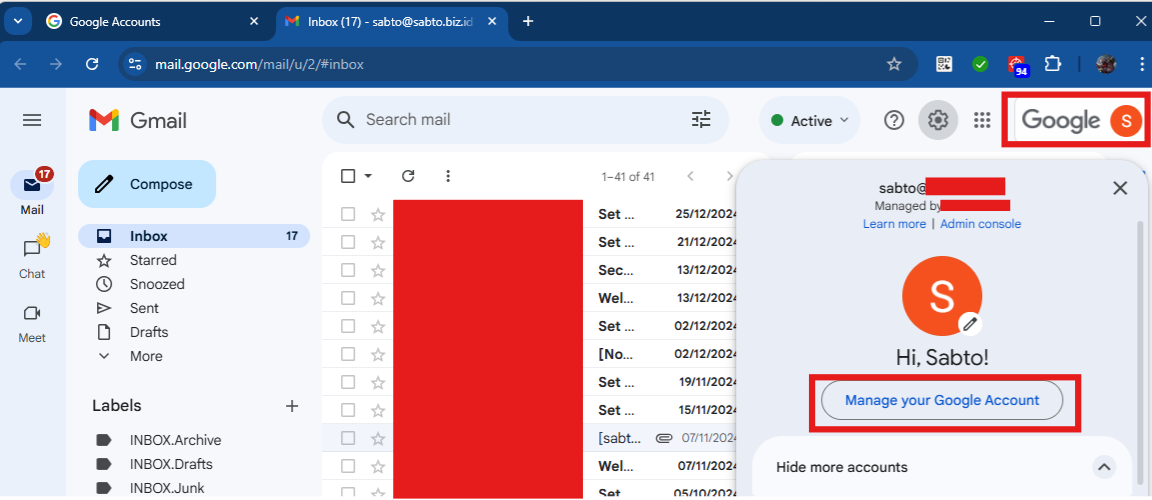Image resolution: width=1152 pixels, height=500 pixels.
Task: Open the red extension with 94 badge
Action: pos(1017,65)
